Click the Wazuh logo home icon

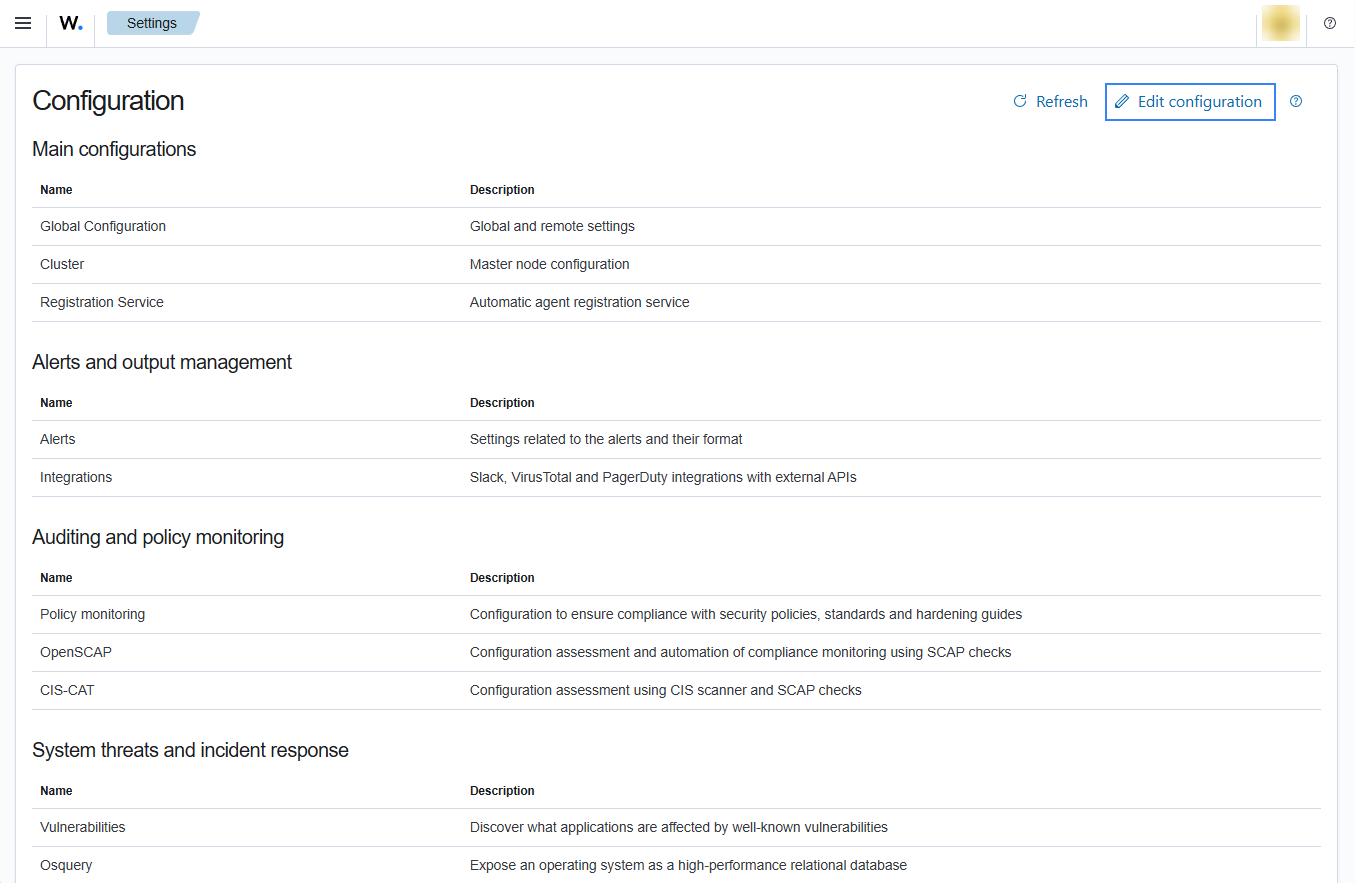tap(70, 23)
